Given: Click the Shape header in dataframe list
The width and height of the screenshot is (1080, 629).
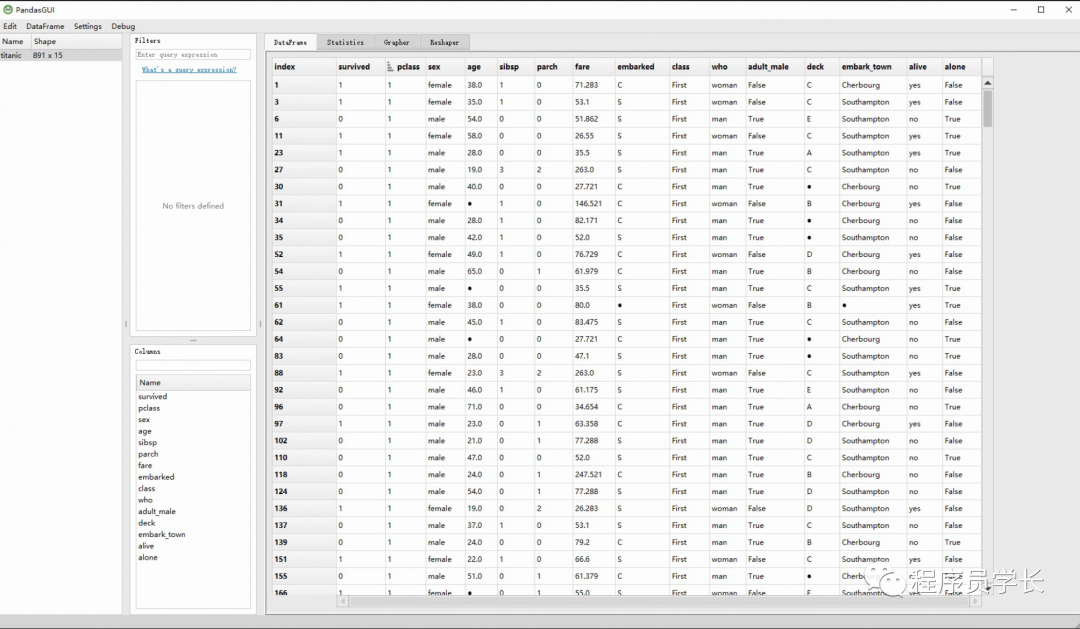Looking at the screenshot, I should click(x=76, y=41).
